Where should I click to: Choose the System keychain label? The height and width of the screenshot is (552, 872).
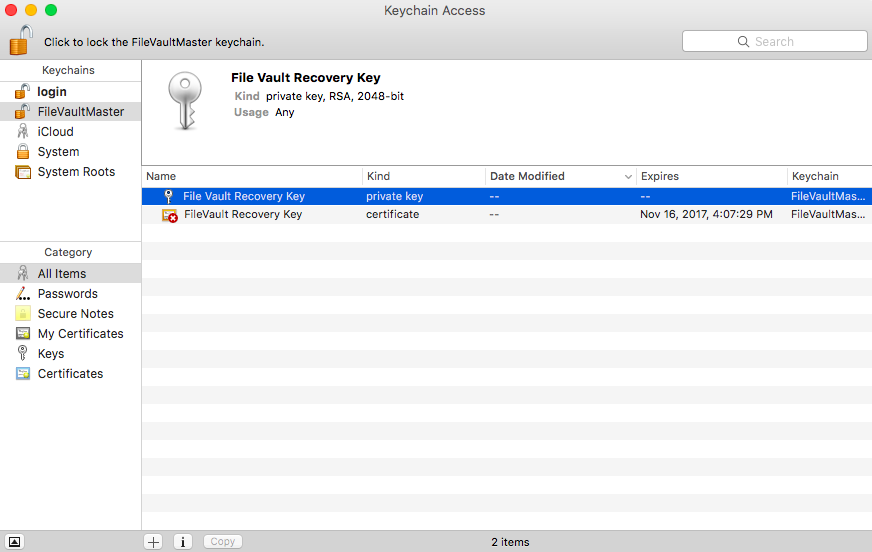(58, 152)
